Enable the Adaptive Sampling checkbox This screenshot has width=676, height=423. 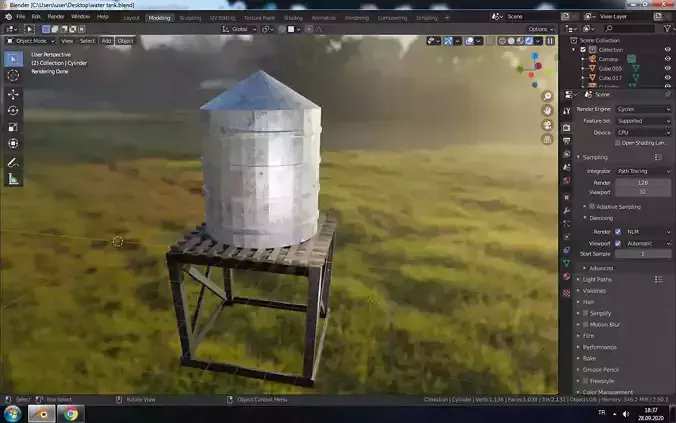[592, 207]
